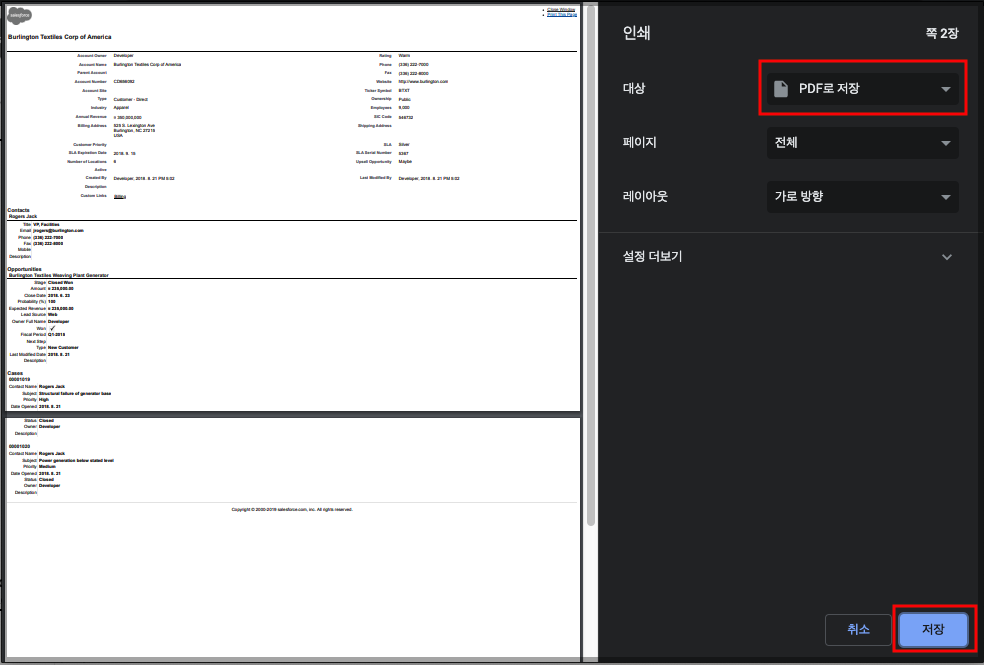Click the industry value Apparel
This screenshot has width=984, height=665.
pyautogui.click(x=121, y=108)
